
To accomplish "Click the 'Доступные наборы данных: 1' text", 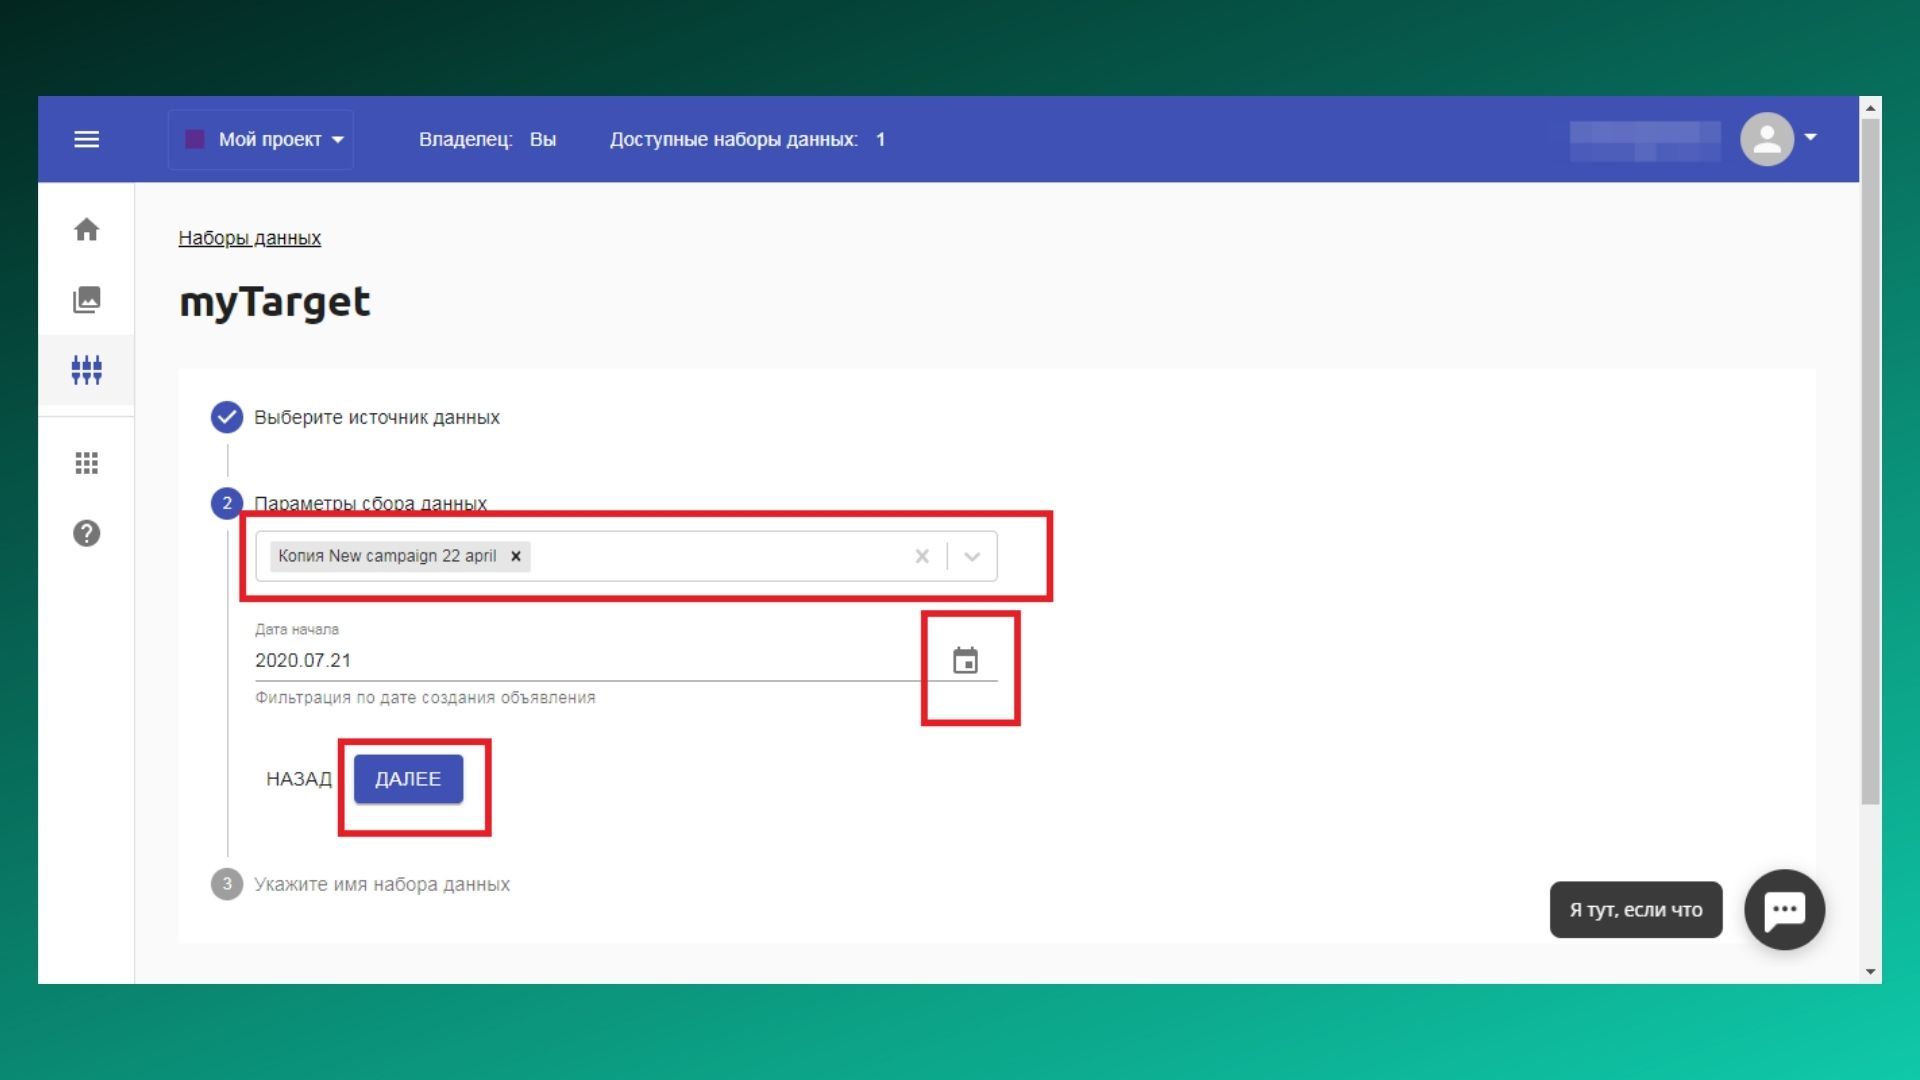I will click(x=748, y=139).
